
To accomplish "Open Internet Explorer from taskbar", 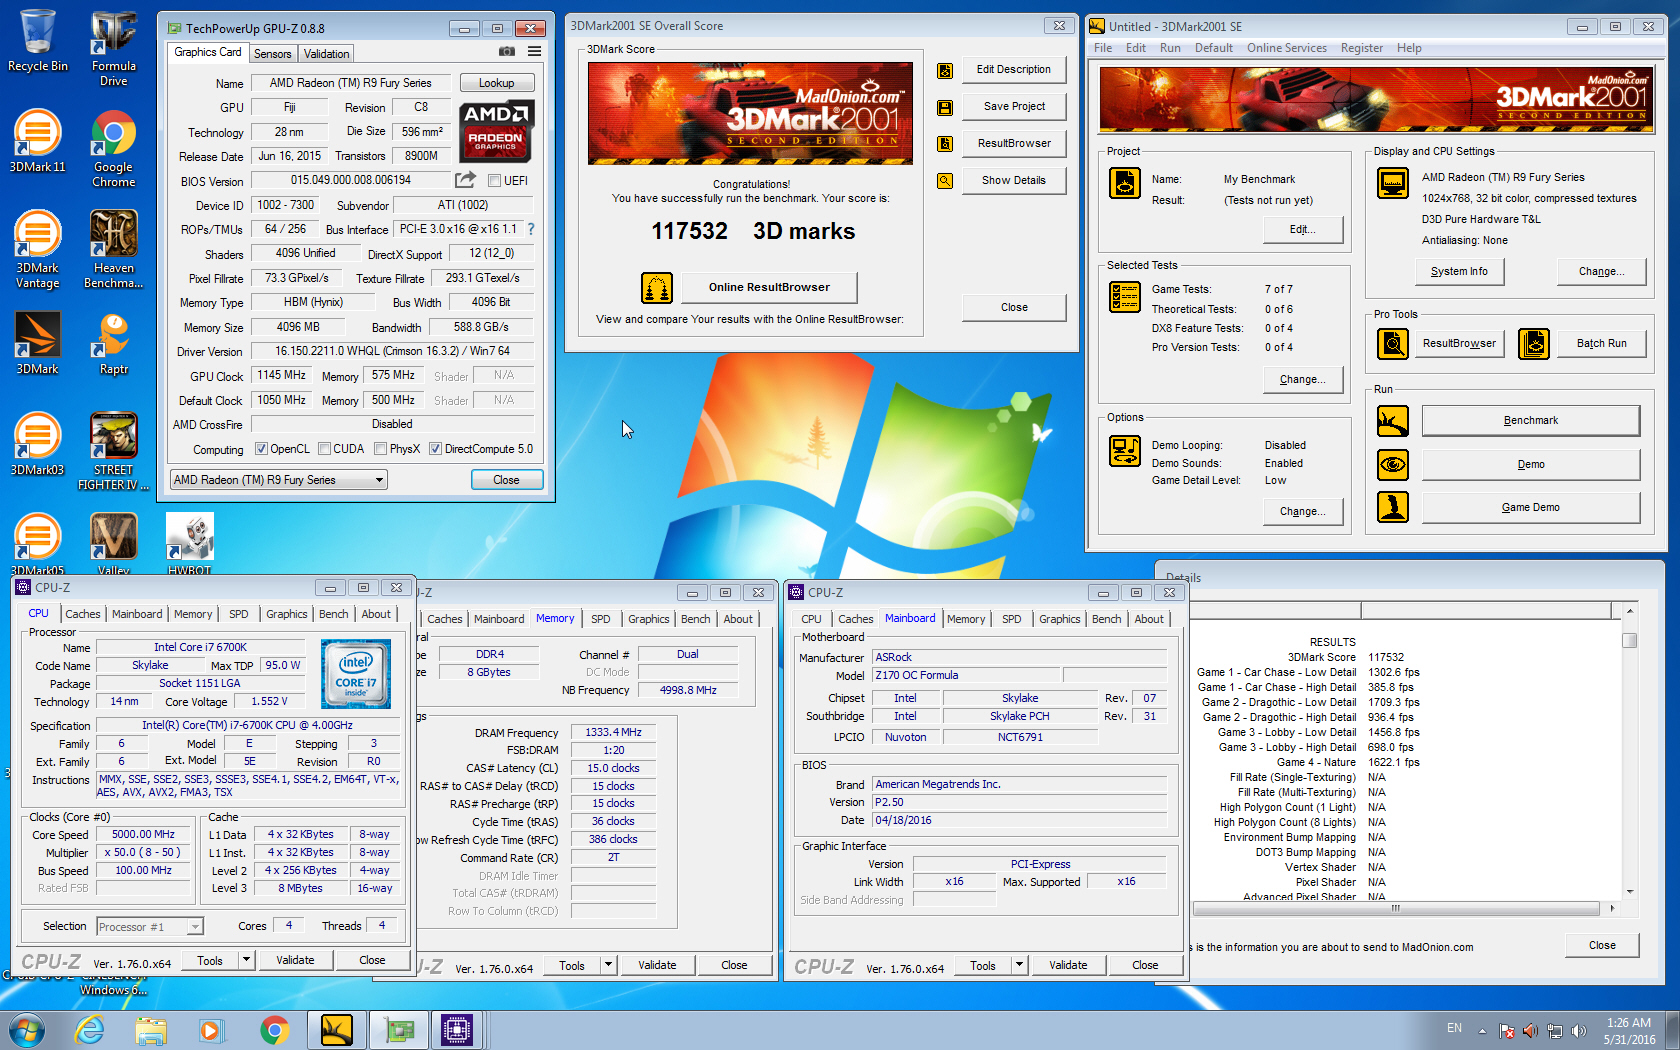I will click(x=90, y=1029).
